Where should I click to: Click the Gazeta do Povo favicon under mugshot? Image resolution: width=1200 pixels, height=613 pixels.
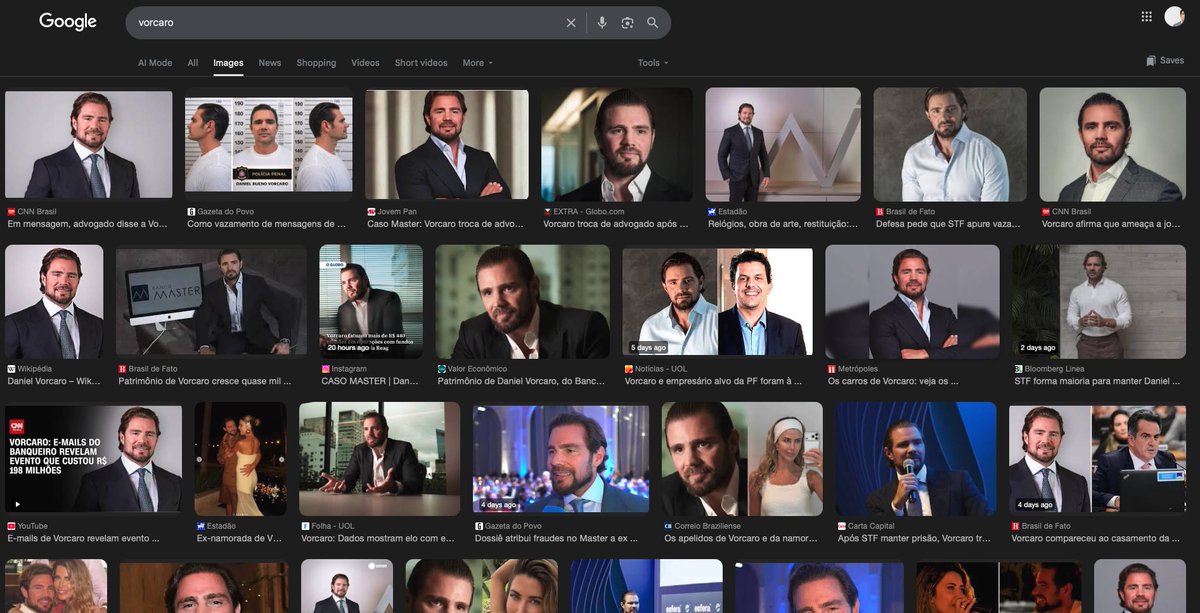(191, 212)
